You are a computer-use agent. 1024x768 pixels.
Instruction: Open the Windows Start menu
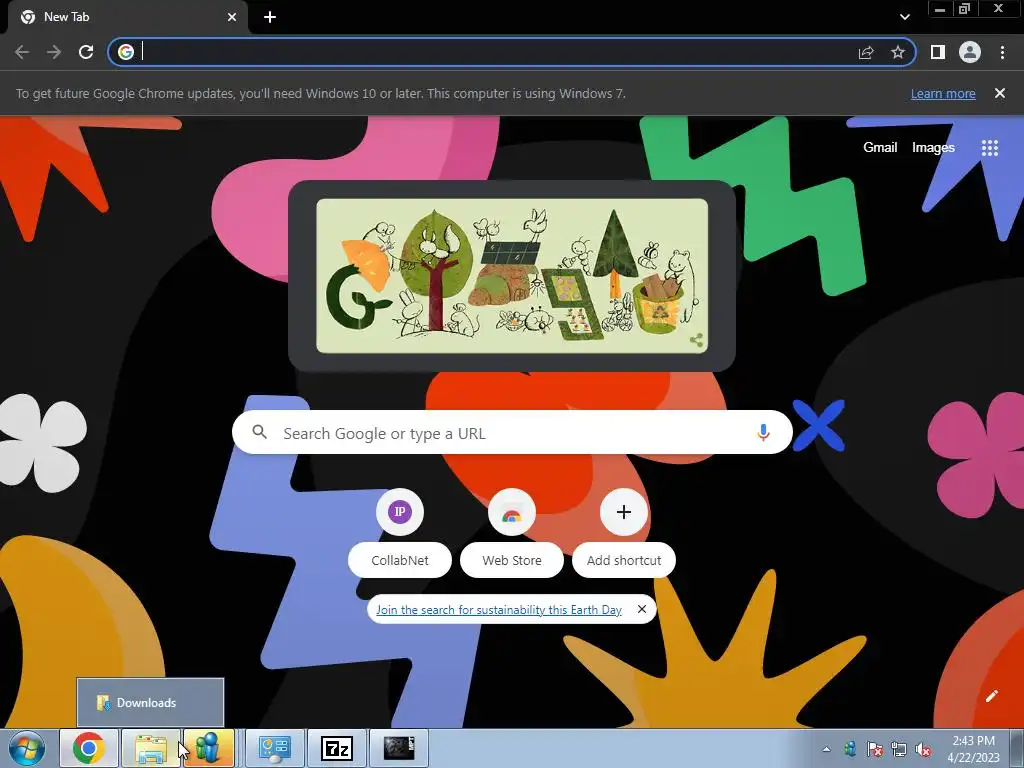click(x=26, y=748)
